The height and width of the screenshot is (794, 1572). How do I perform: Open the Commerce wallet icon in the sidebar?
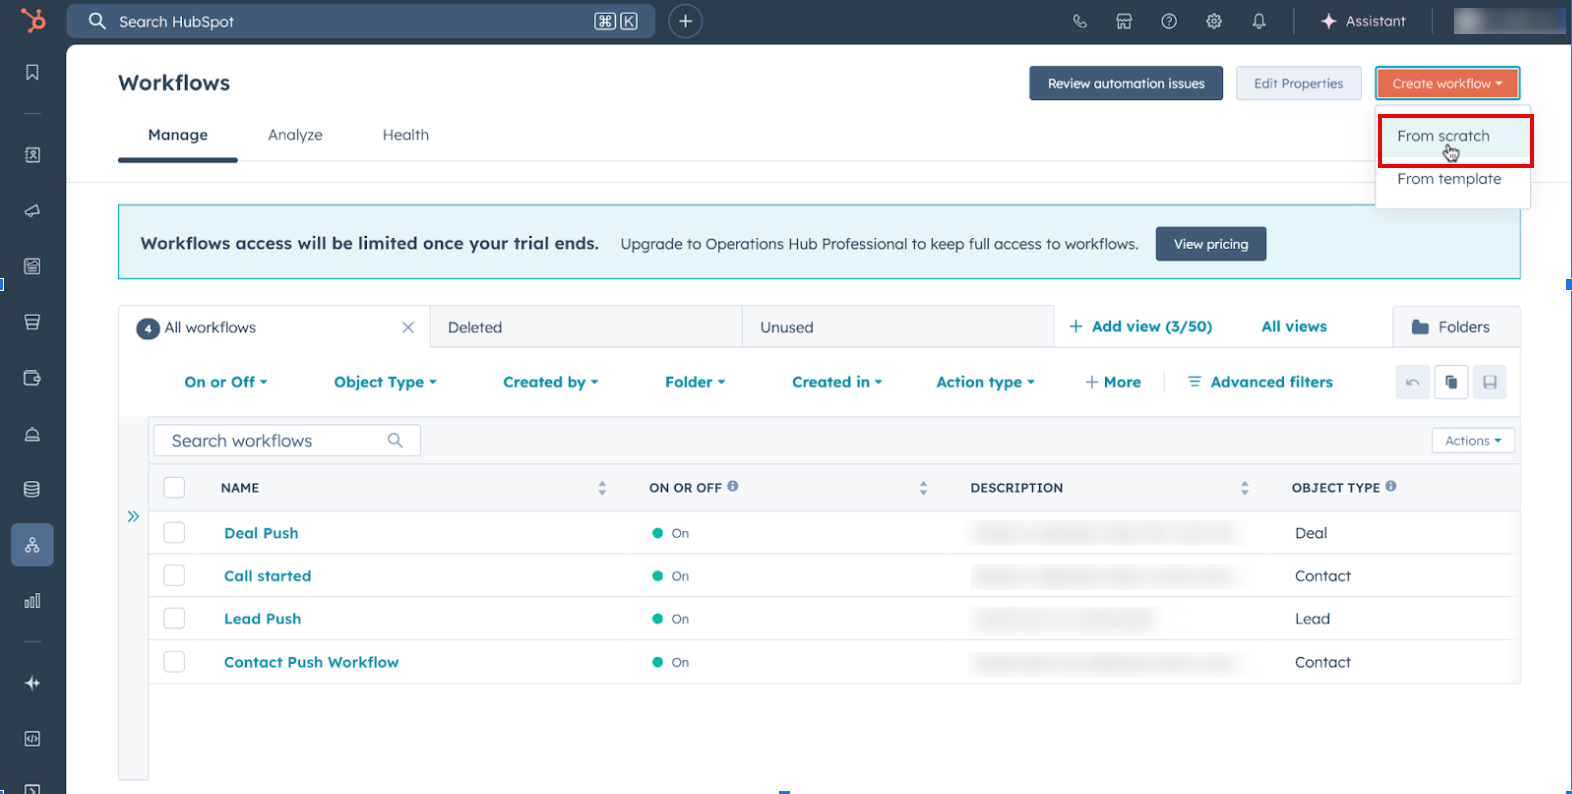tap(32, 378)
